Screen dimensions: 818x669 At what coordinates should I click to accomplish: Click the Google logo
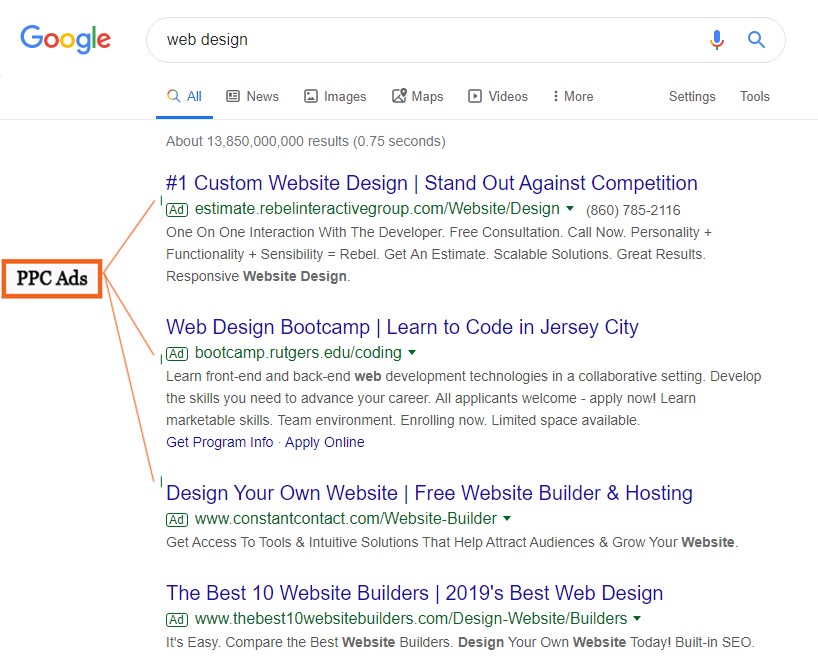65,39
